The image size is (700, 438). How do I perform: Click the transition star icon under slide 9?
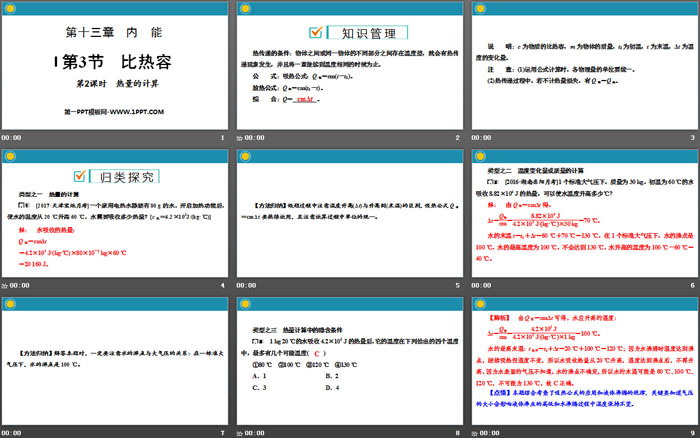475,434
